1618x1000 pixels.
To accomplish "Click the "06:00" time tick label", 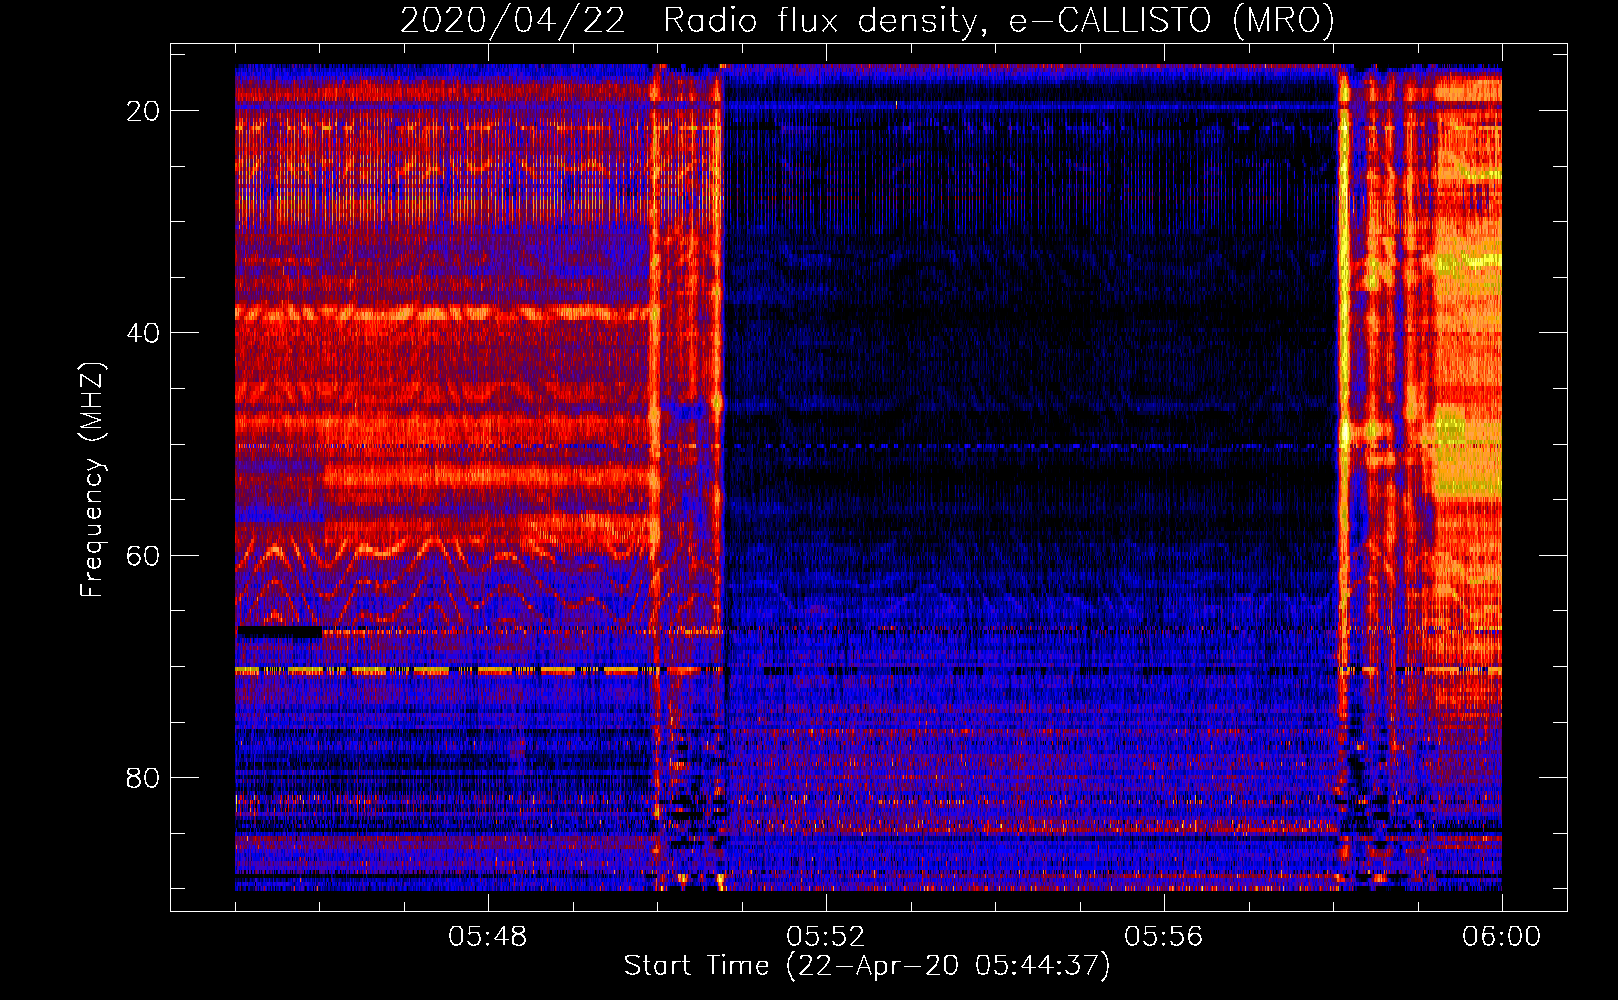I will pos(1501,937).
